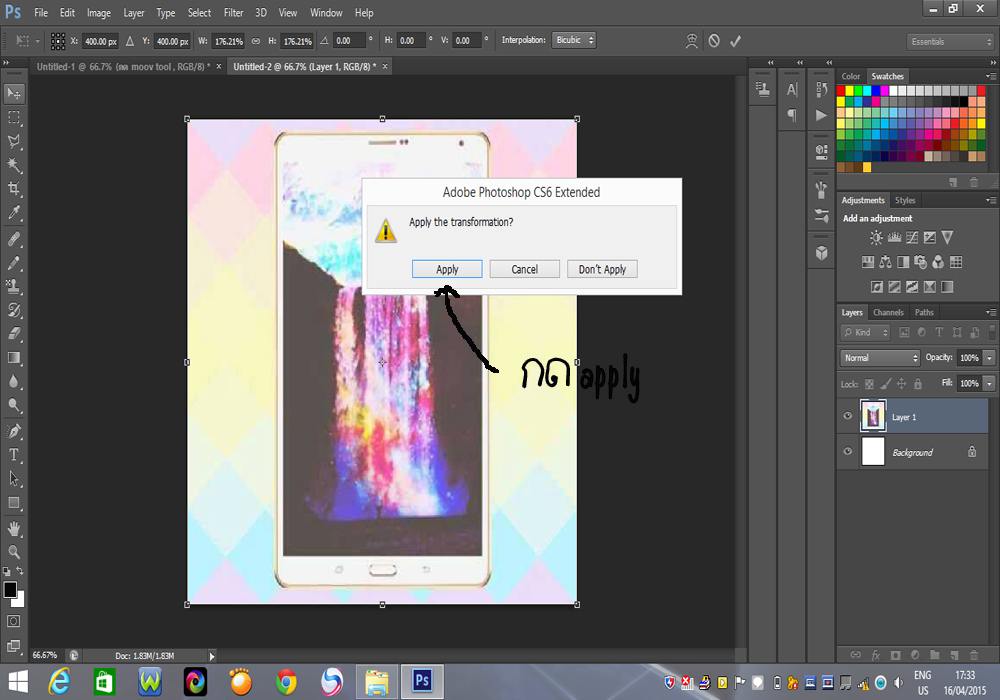
Task: Open Google Chrome from the taskbar
Action: point(286,682)
